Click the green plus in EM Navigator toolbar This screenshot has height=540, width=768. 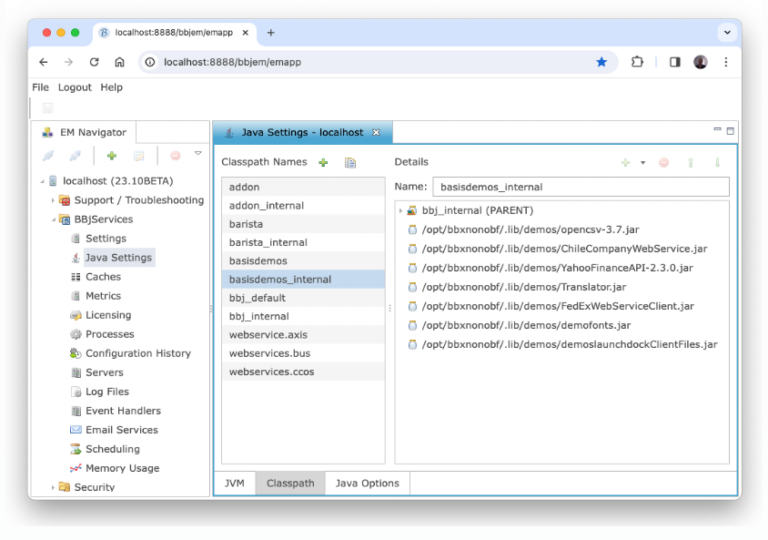[x=112, y=156]
